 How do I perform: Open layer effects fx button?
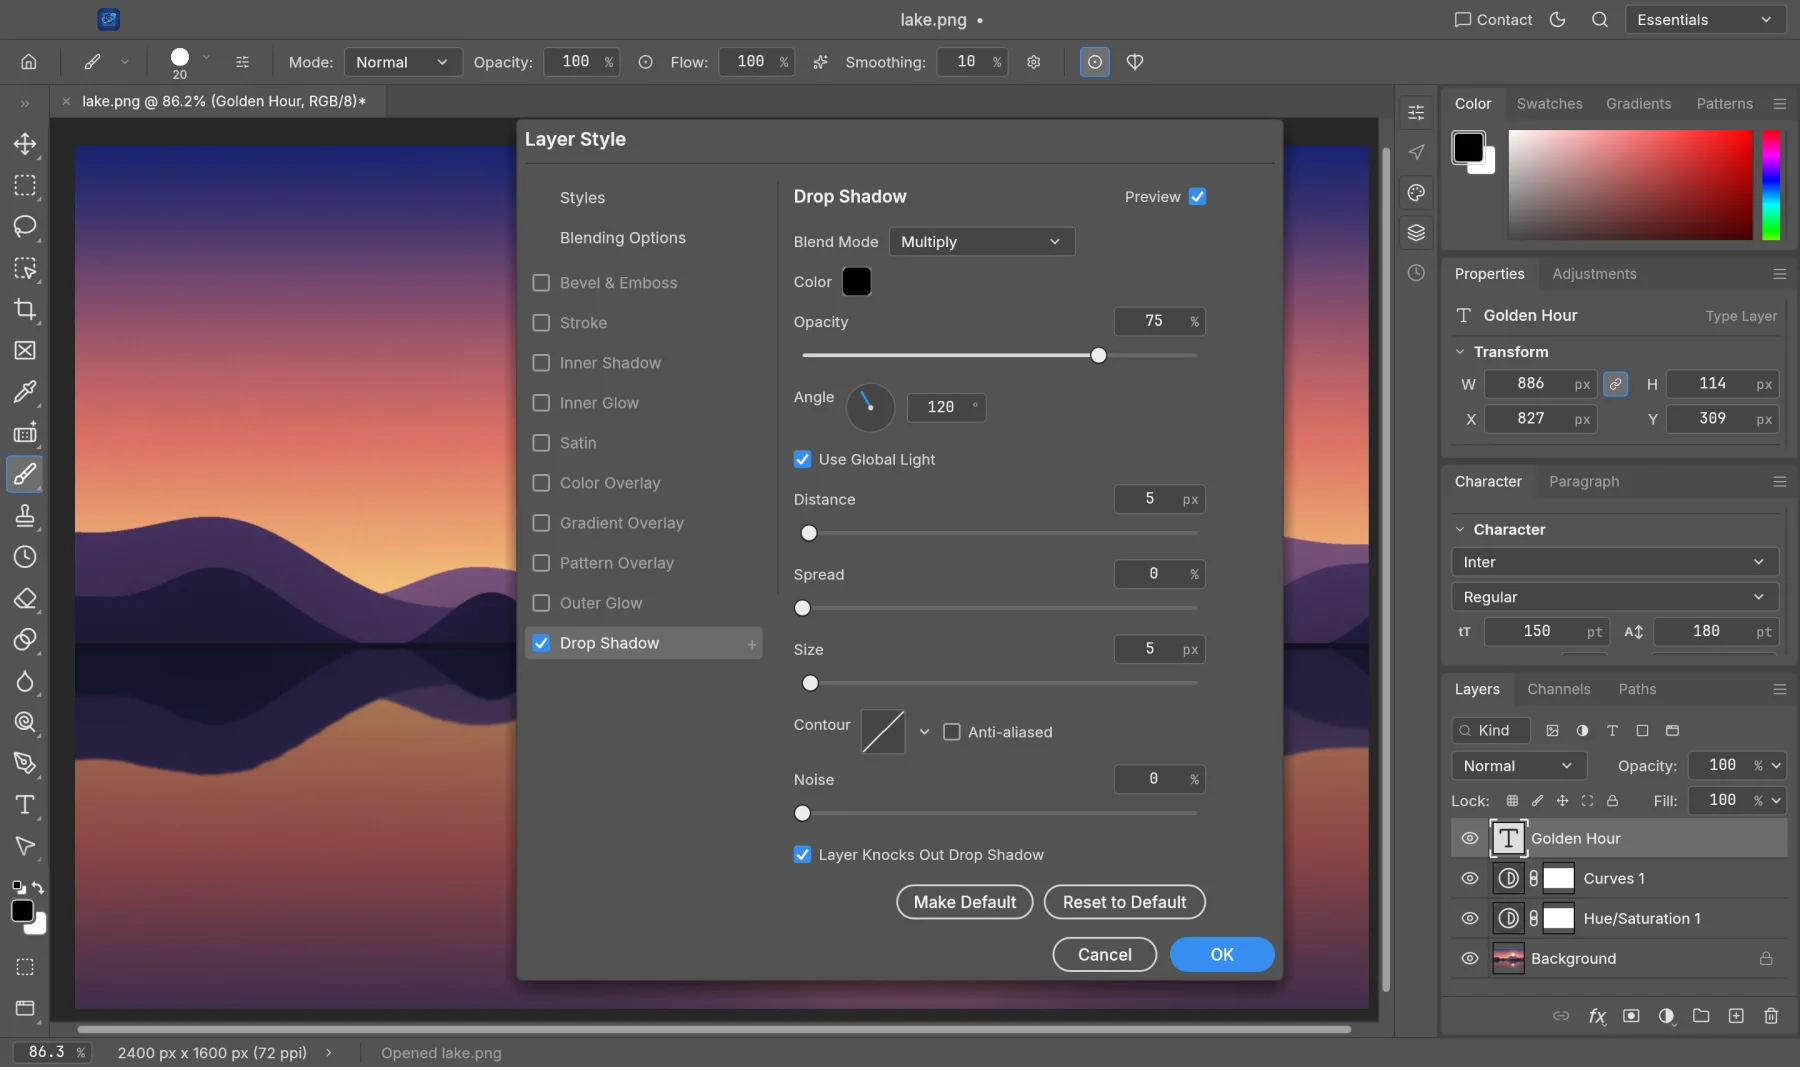pos(1597,1016)
